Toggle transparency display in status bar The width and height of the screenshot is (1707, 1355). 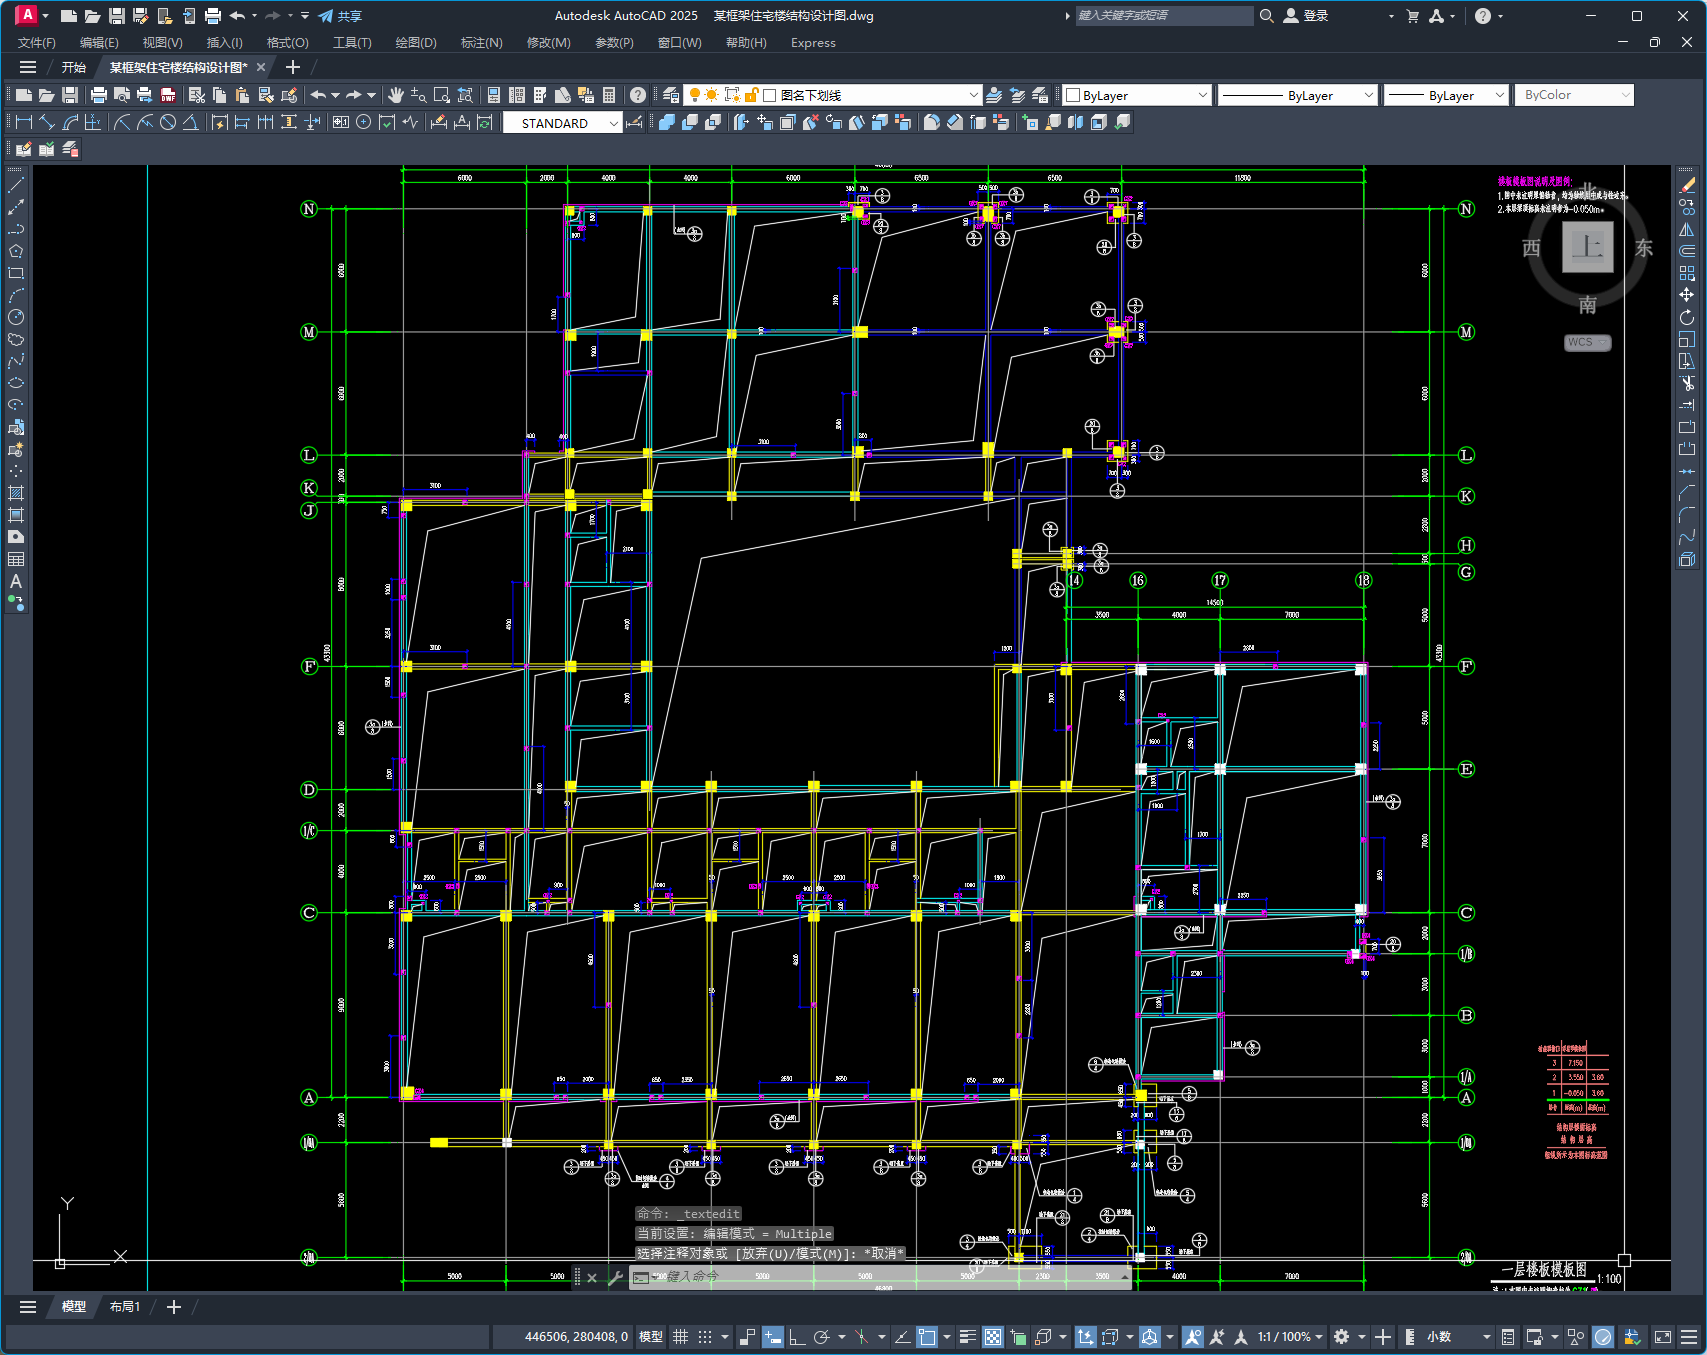992,1337
